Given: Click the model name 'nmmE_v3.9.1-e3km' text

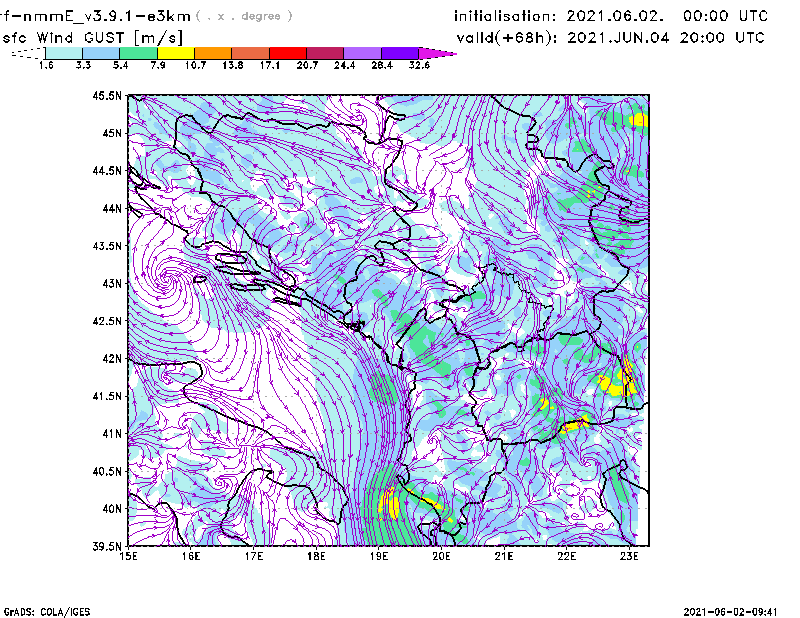Looking at the screenshot, I should [104, 17].
